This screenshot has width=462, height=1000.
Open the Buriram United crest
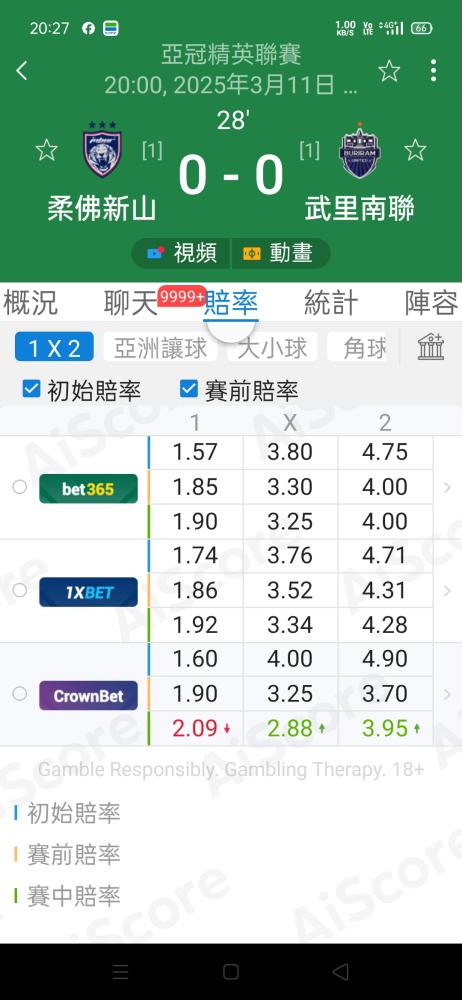click(360, 151)
